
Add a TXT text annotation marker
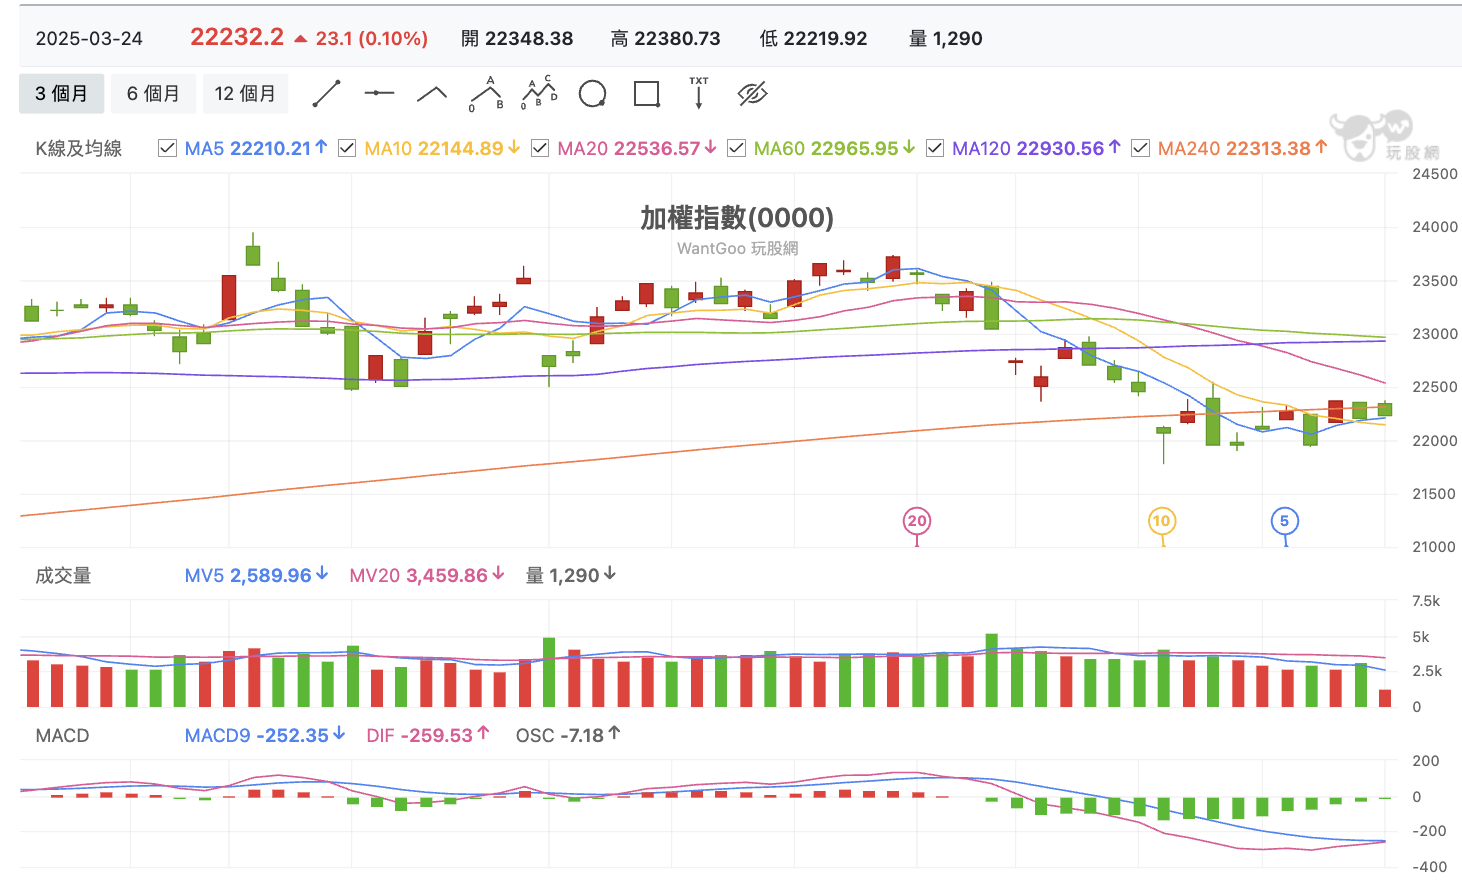coord(699,93)
